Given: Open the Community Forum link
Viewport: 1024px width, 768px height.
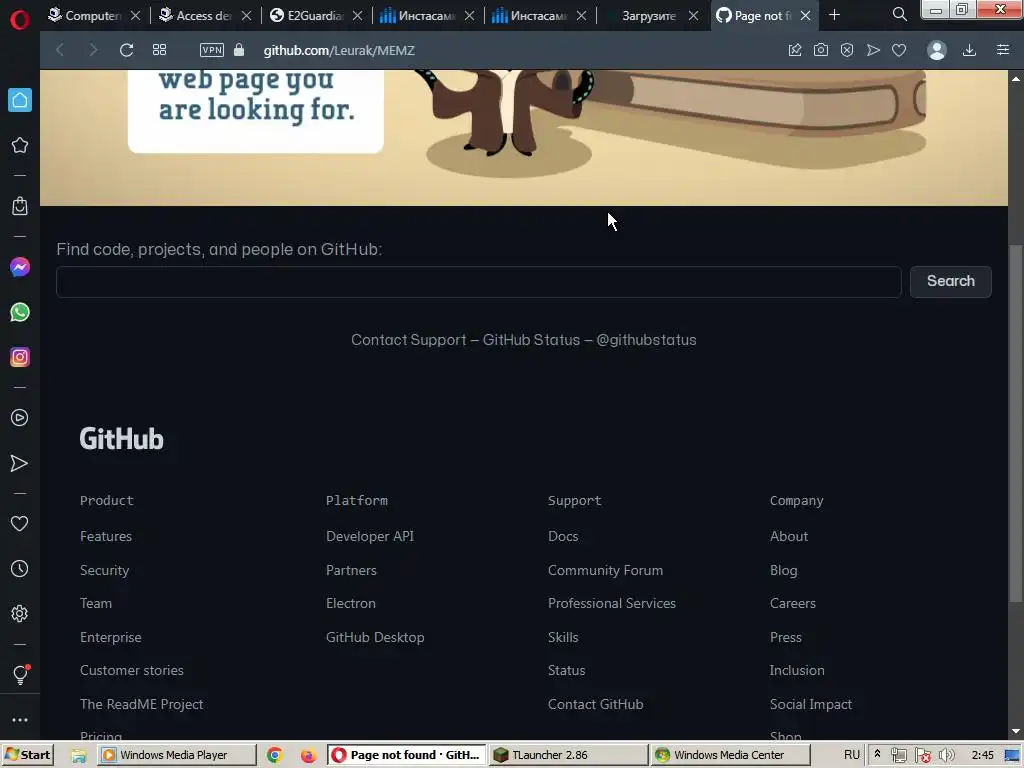Looking at the screenshot, I should coord(605,570).
